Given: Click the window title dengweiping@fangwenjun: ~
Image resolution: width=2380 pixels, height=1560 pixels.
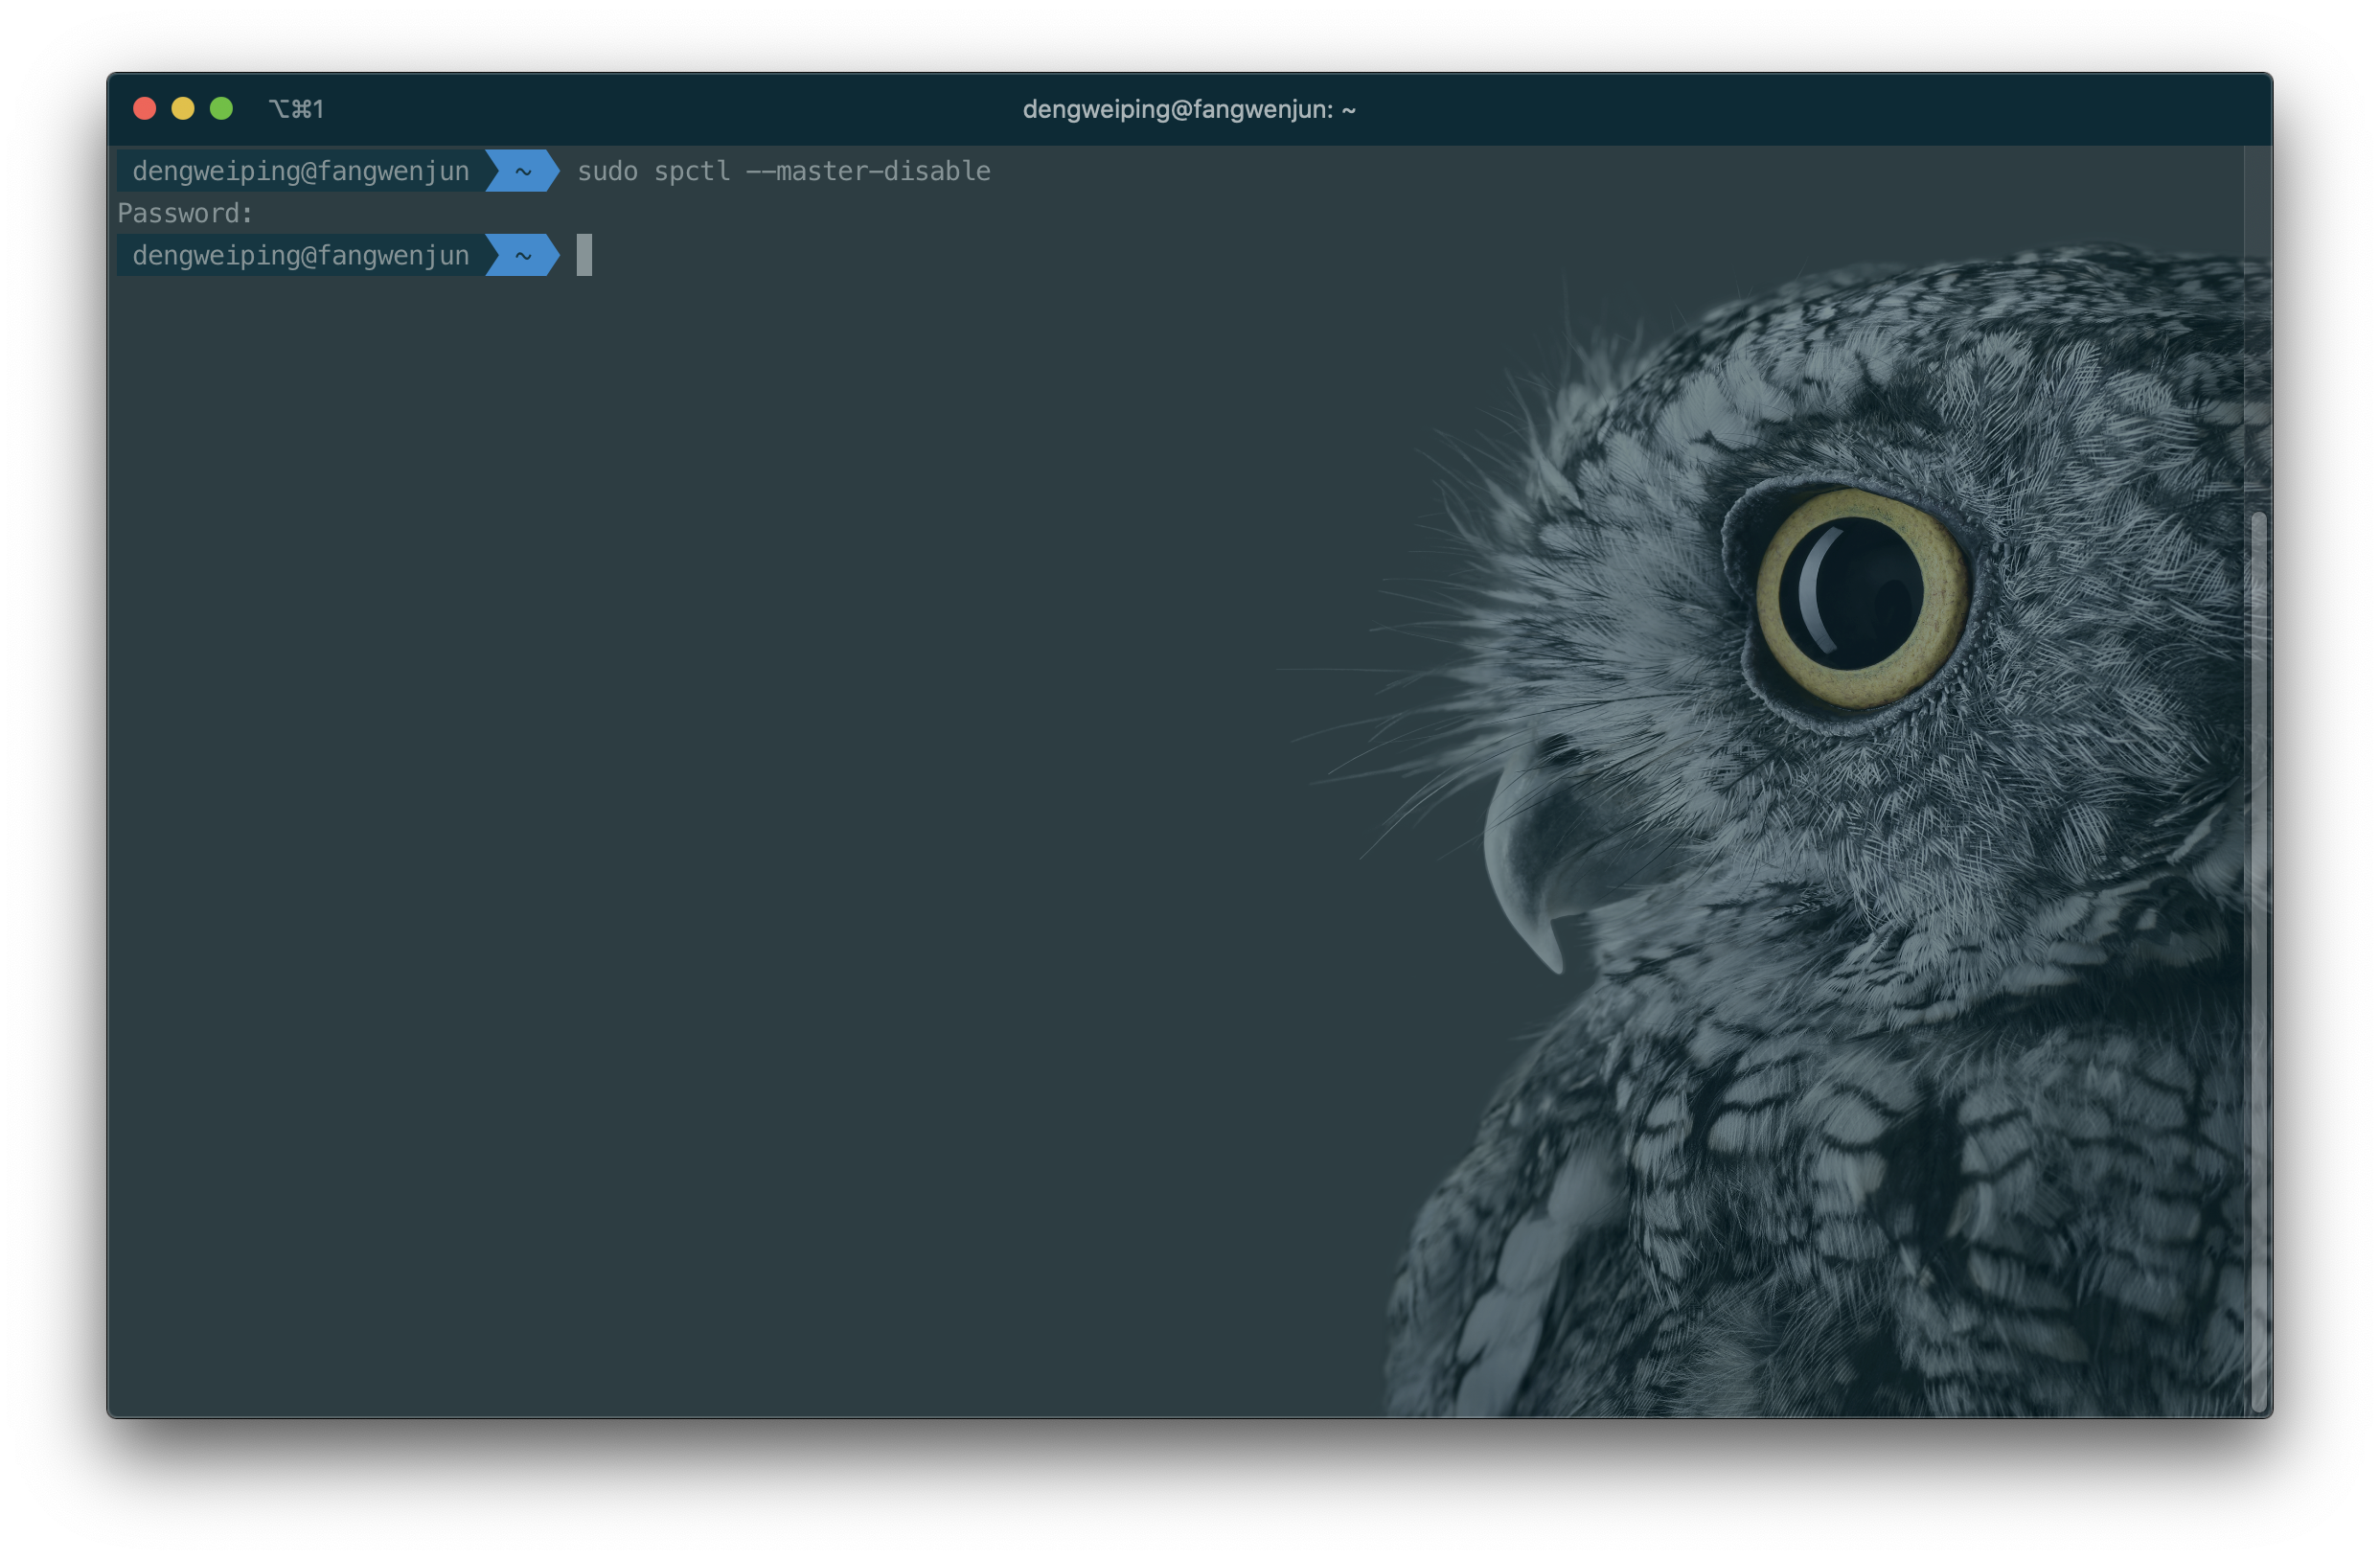Looking at the screenshot, I should (x=1189, y=109).
